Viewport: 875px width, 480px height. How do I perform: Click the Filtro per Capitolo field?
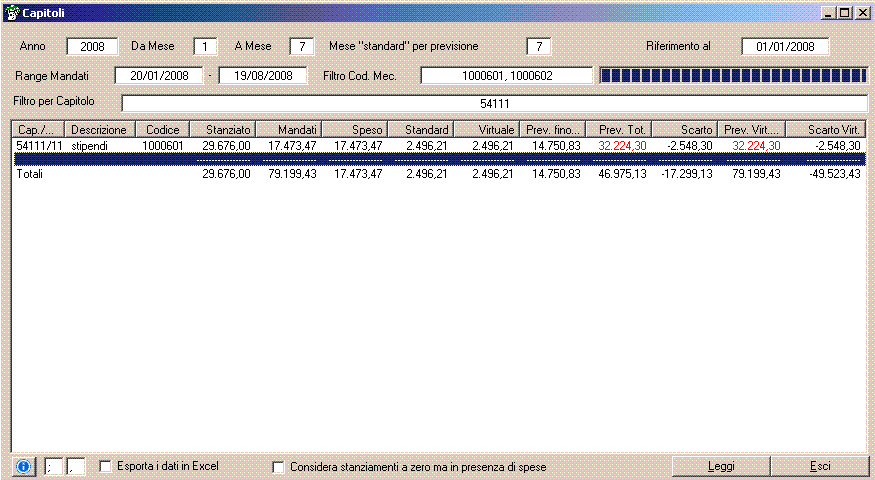tap(494, 103)
